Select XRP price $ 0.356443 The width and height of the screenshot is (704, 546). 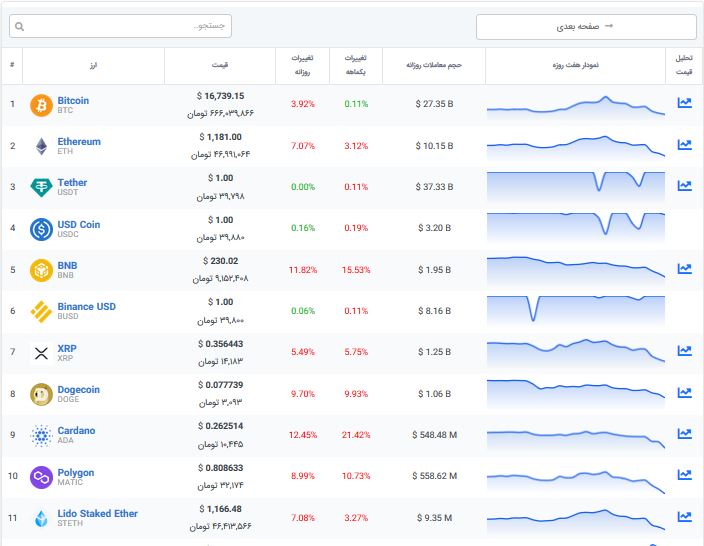pyautogui.click(x=220, y=344)
